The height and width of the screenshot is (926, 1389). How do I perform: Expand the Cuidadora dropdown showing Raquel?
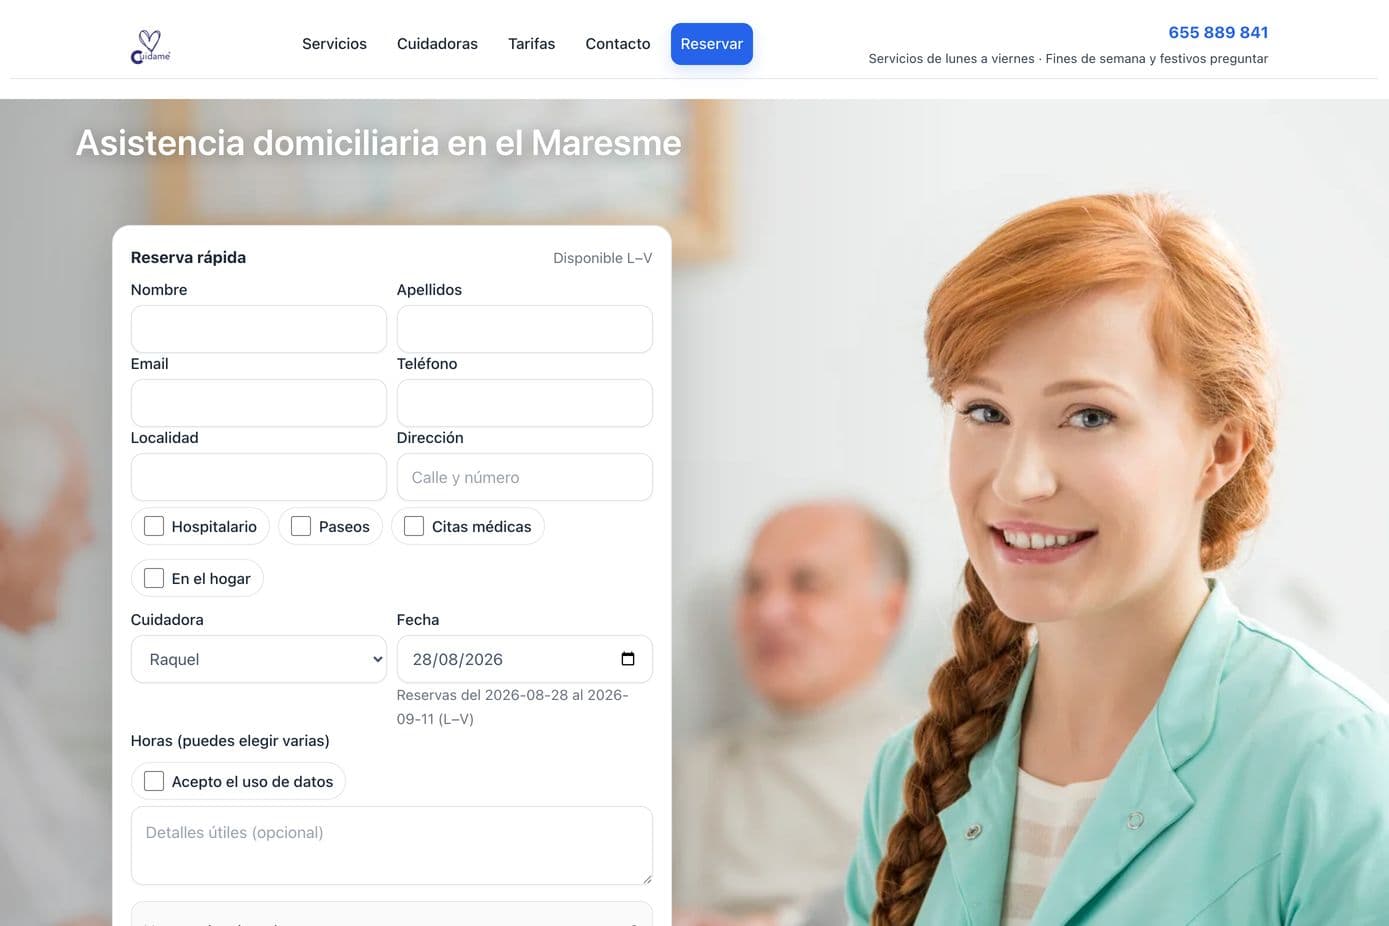click(x=258, y=659)
